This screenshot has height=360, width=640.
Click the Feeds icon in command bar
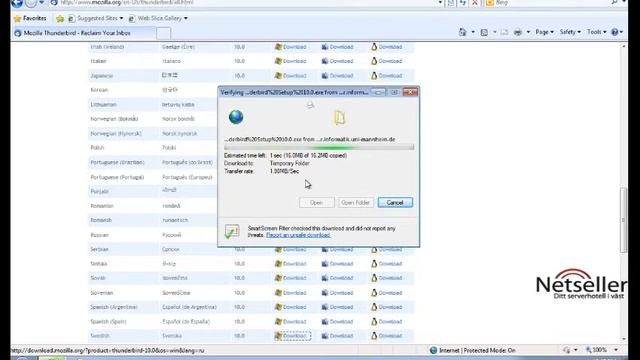[484, 32]
